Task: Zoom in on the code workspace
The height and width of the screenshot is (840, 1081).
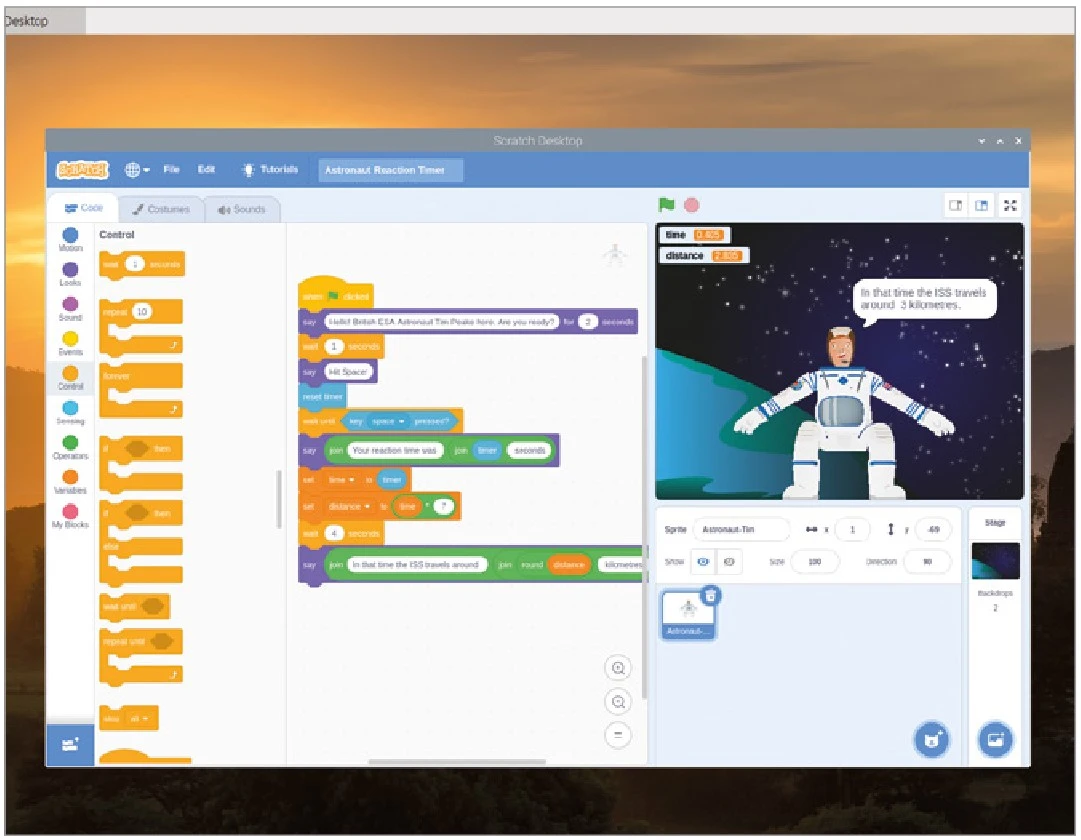Action: (x=619, y=668)
